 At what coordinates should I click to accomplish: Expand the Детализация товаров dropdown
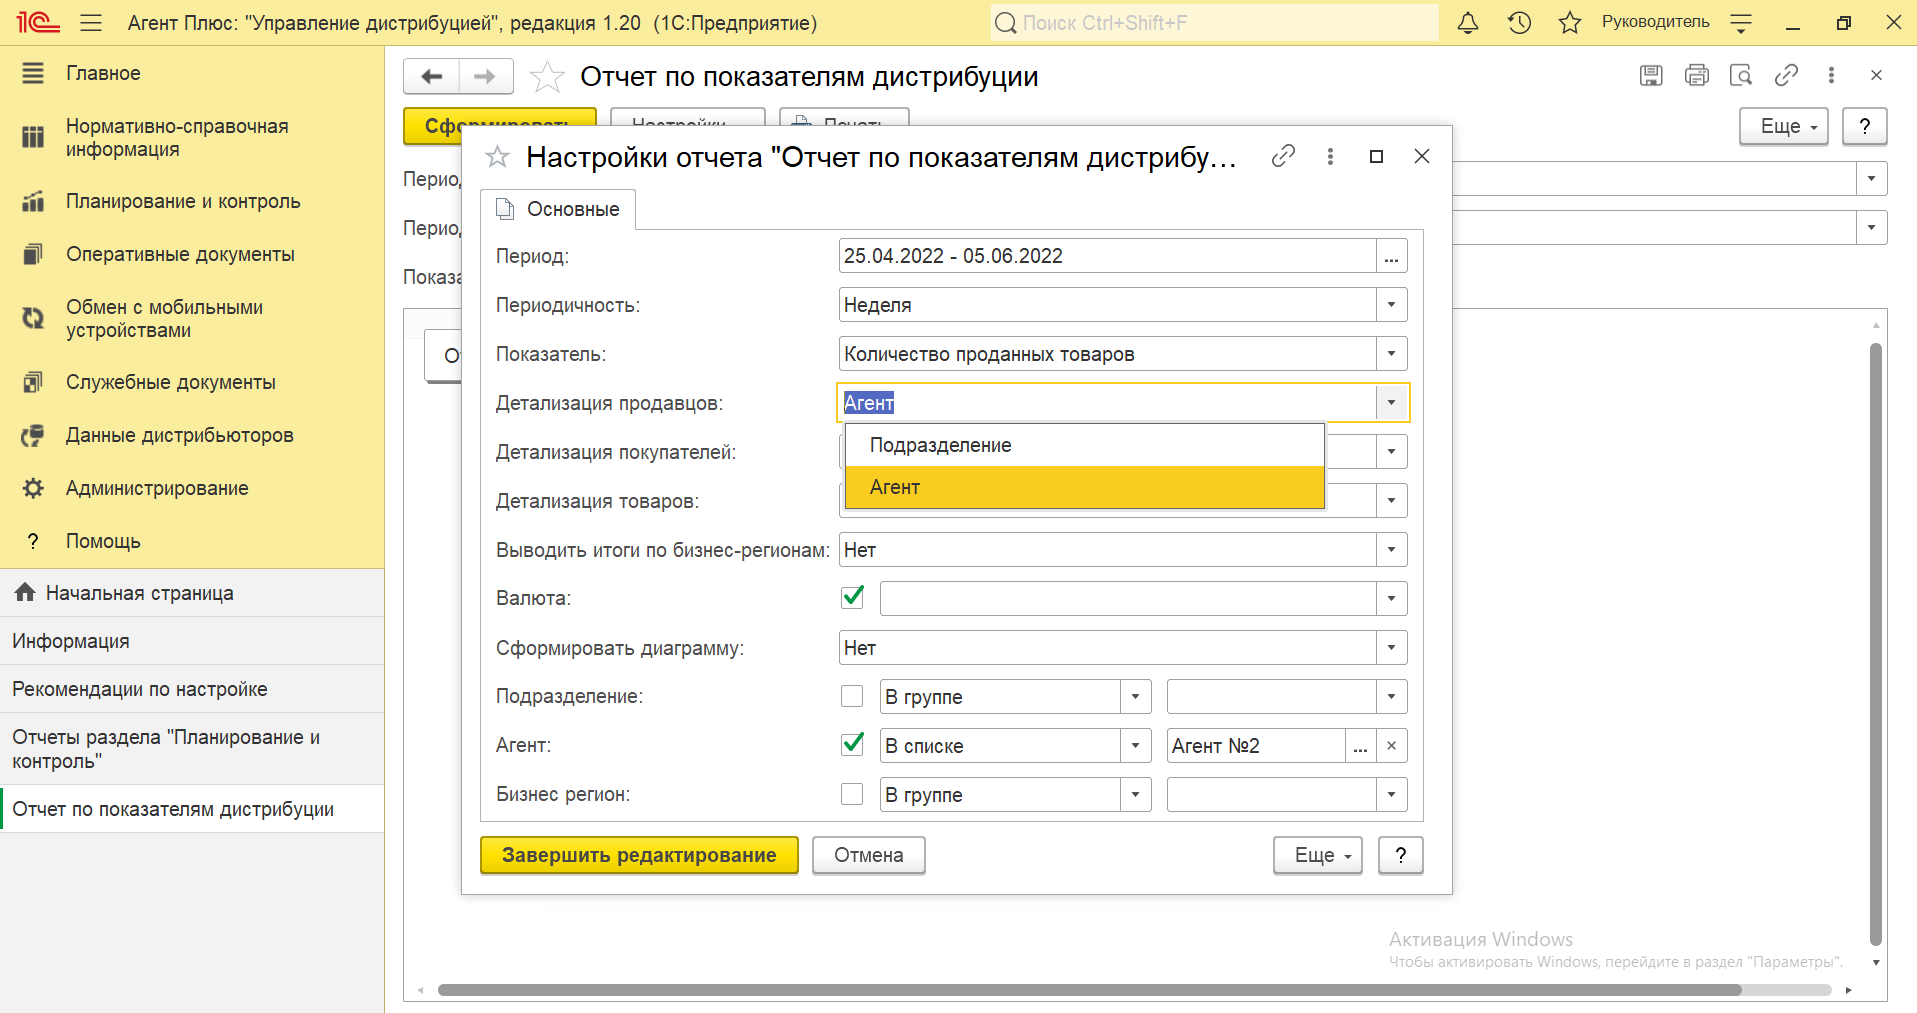(x=1391, y=501)
